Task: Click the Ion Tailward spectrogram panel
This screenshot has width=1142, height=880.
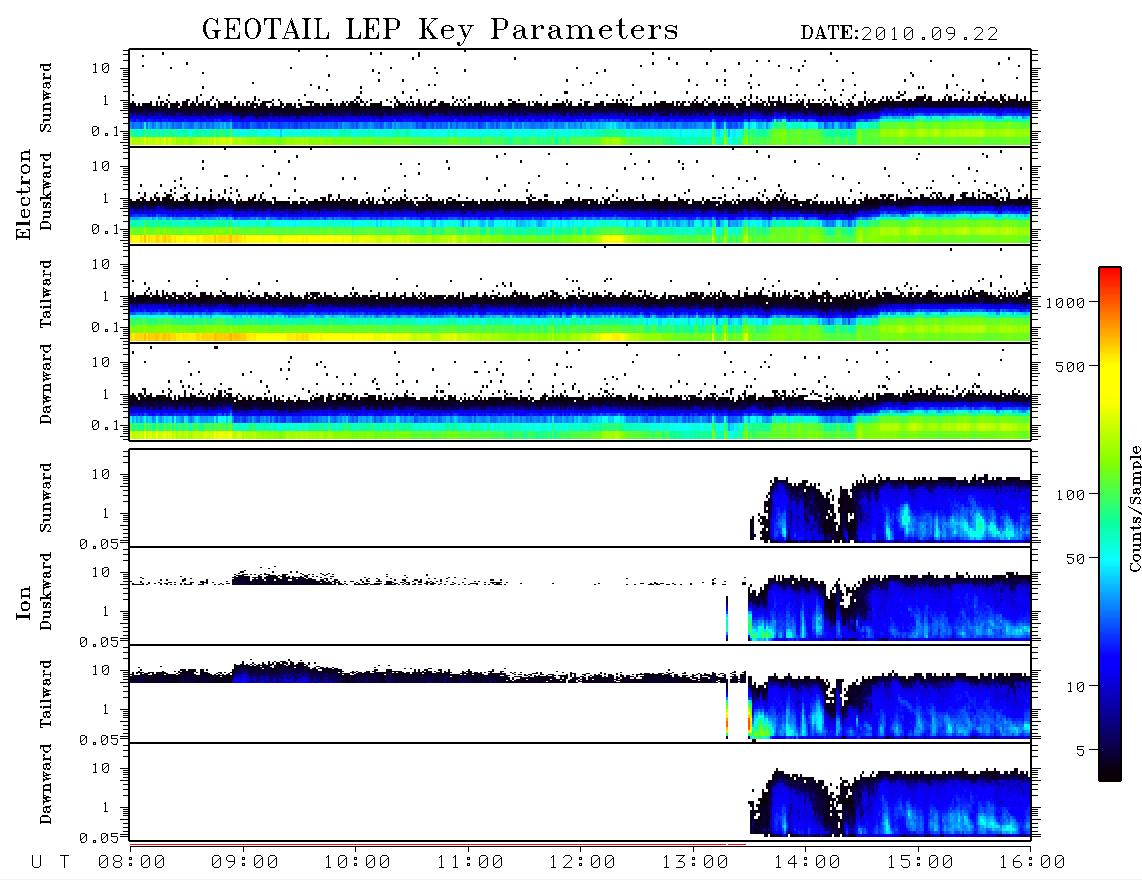Action: pos(580,694)
